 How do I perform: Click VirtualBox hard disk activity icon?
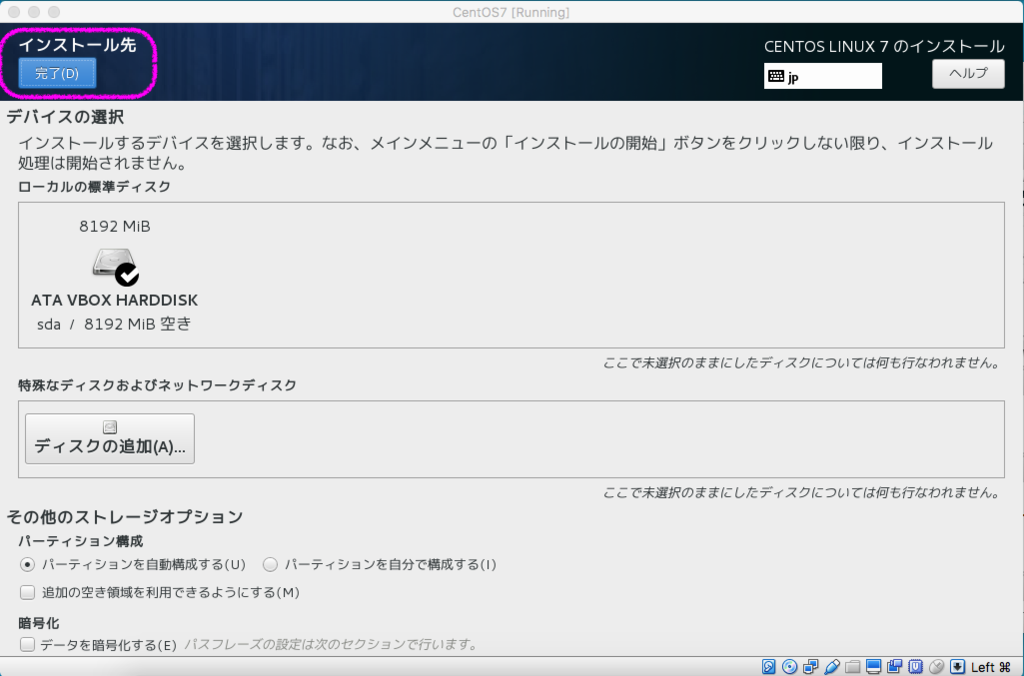[x=769, y=667]
